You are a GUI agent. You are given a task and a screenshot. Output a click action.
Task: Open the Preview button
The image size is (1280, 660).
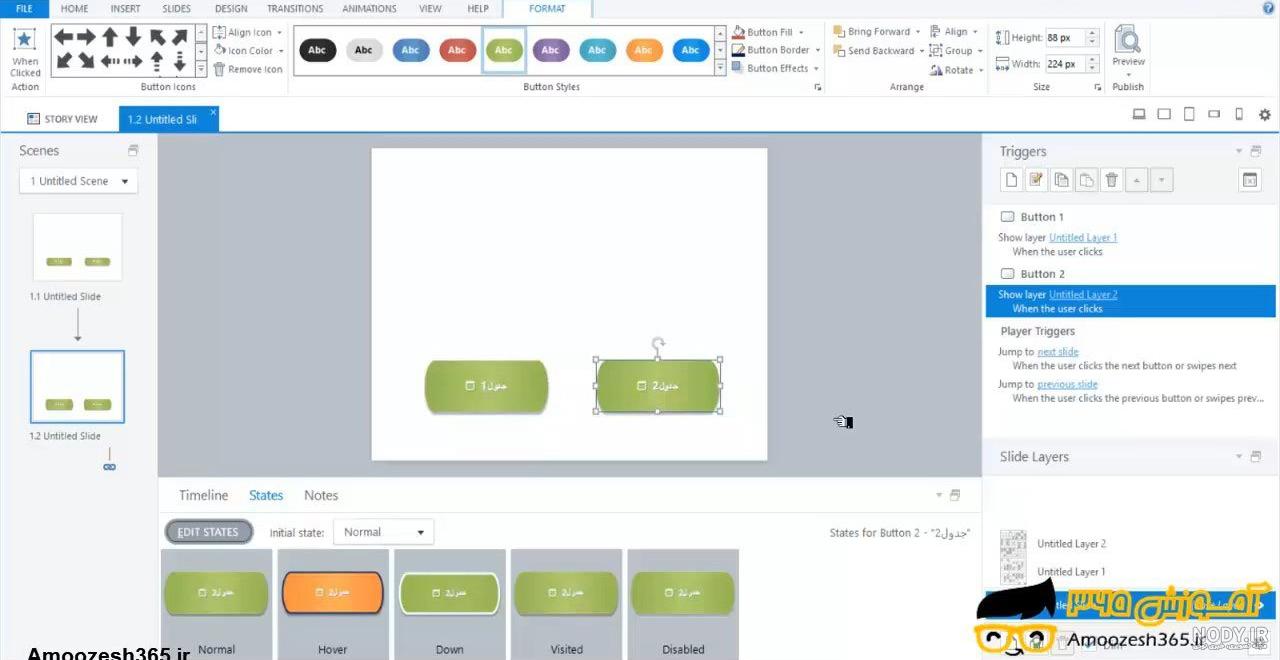coord(1128,48)
